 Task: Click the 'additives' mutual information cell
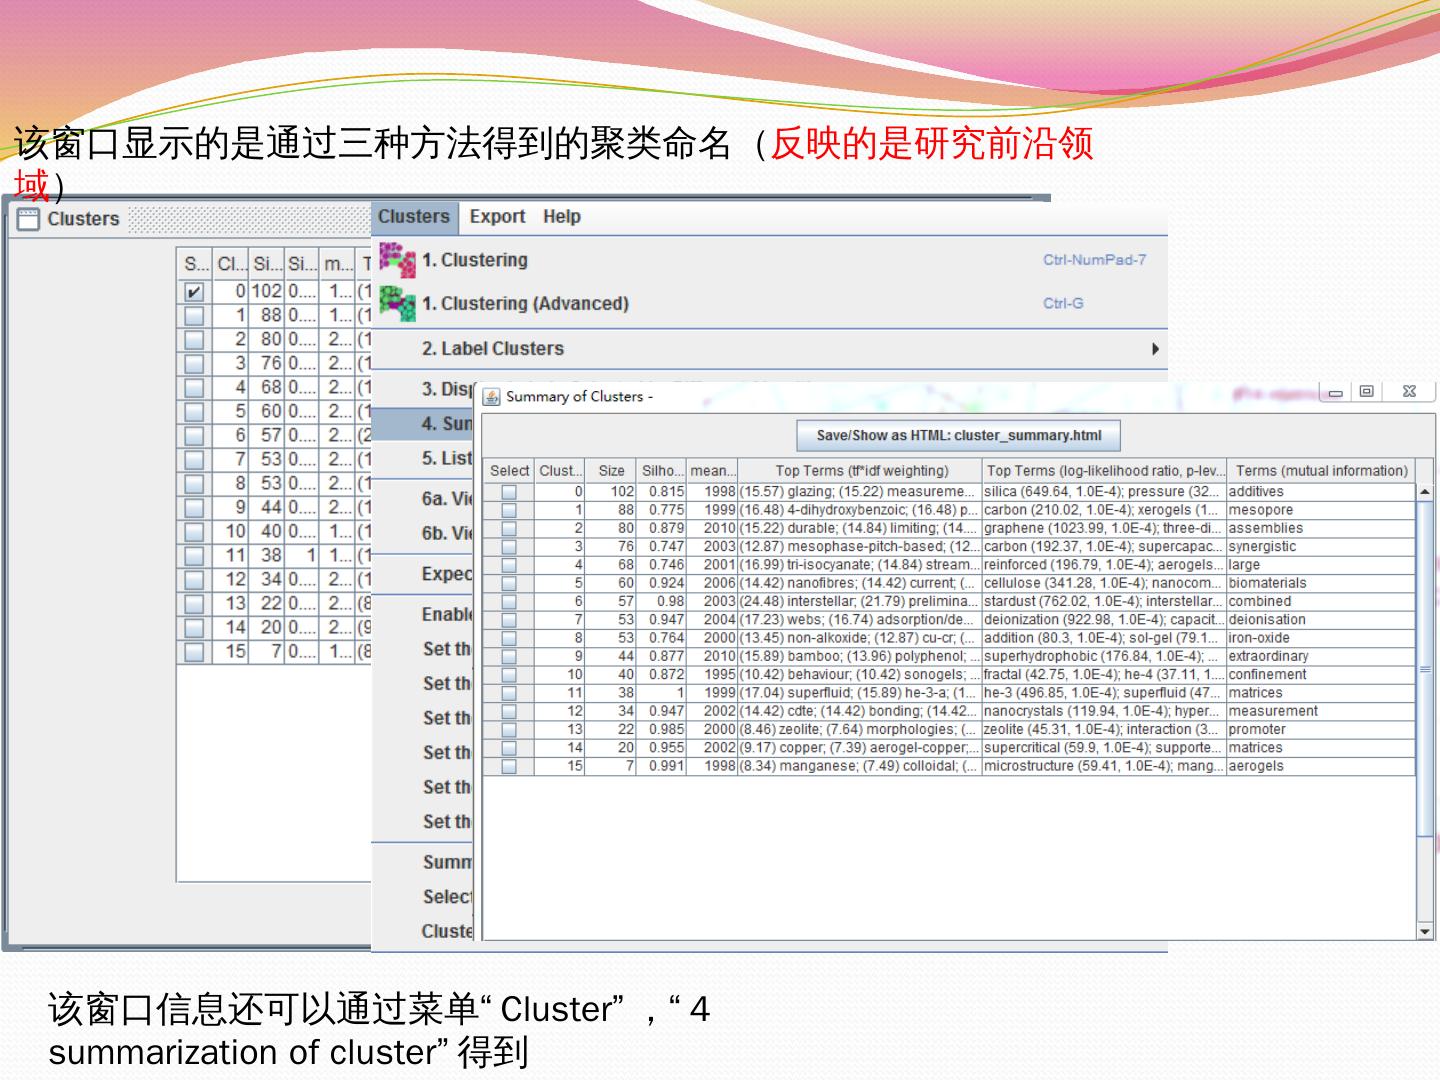tap(1321, 492)
